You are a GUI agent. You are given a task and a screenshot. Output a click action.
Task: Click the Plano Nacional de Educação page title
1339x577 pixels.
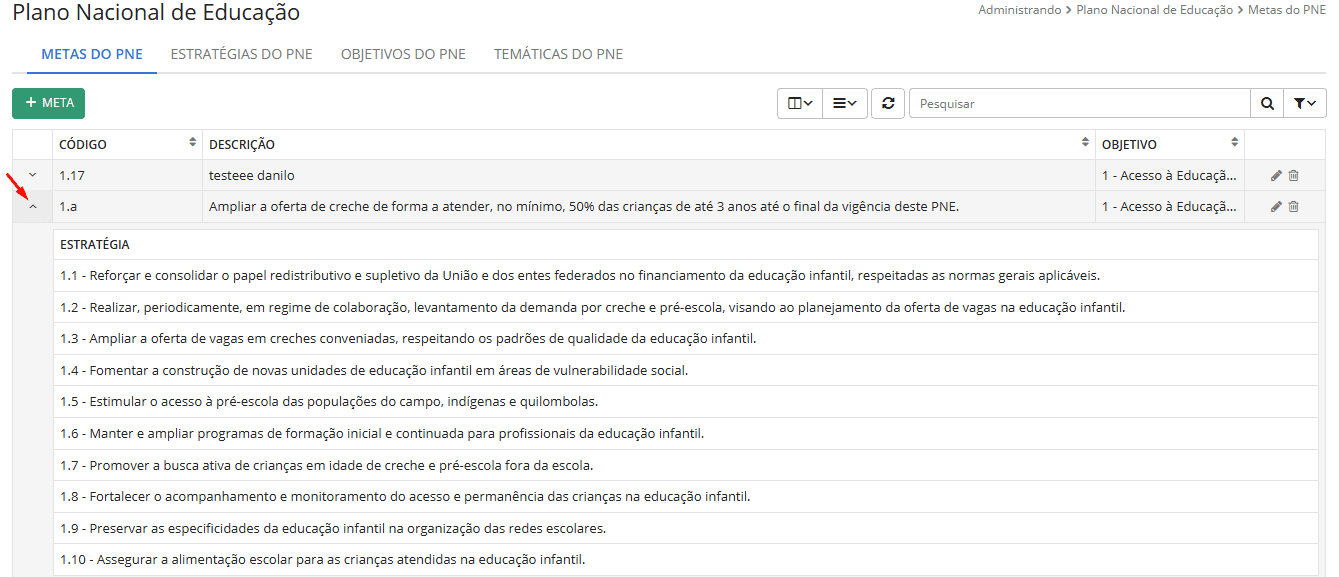(156, 13)
